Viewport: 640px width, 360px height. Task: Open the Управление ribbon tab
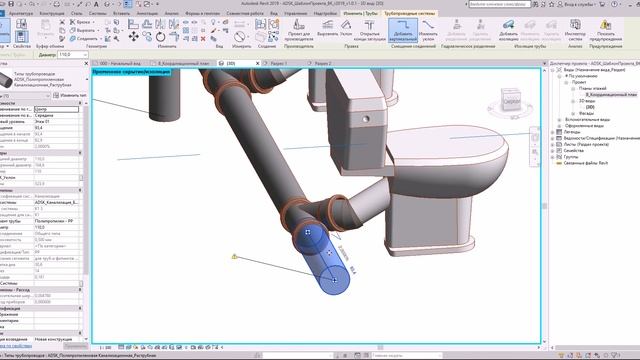(296, 13)
